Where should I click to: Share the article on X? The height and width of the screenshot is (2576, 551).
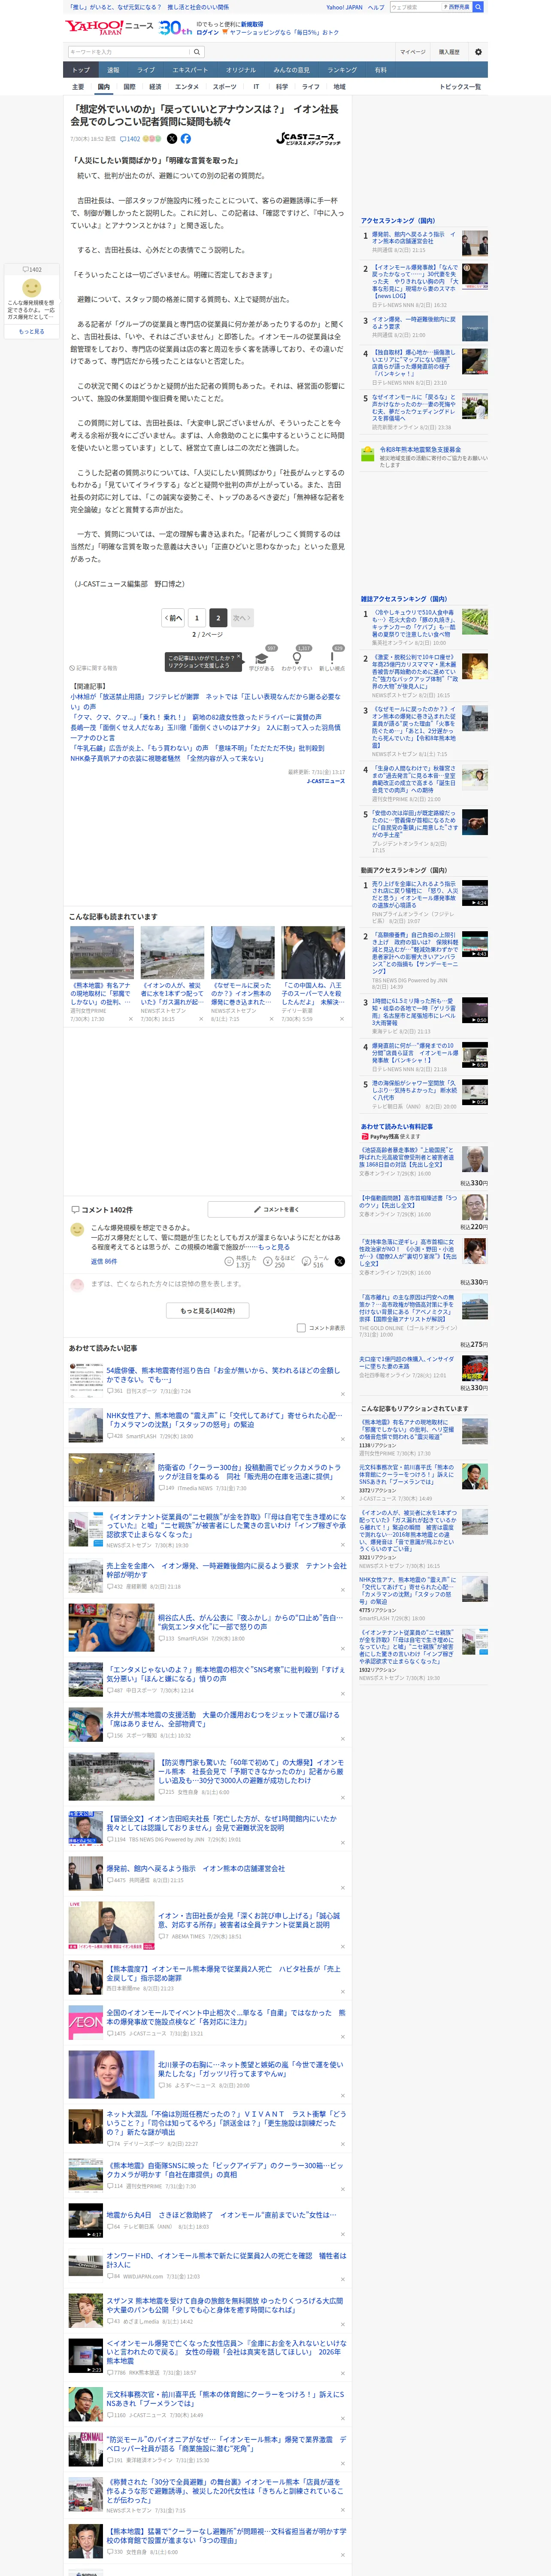point(172,139)
